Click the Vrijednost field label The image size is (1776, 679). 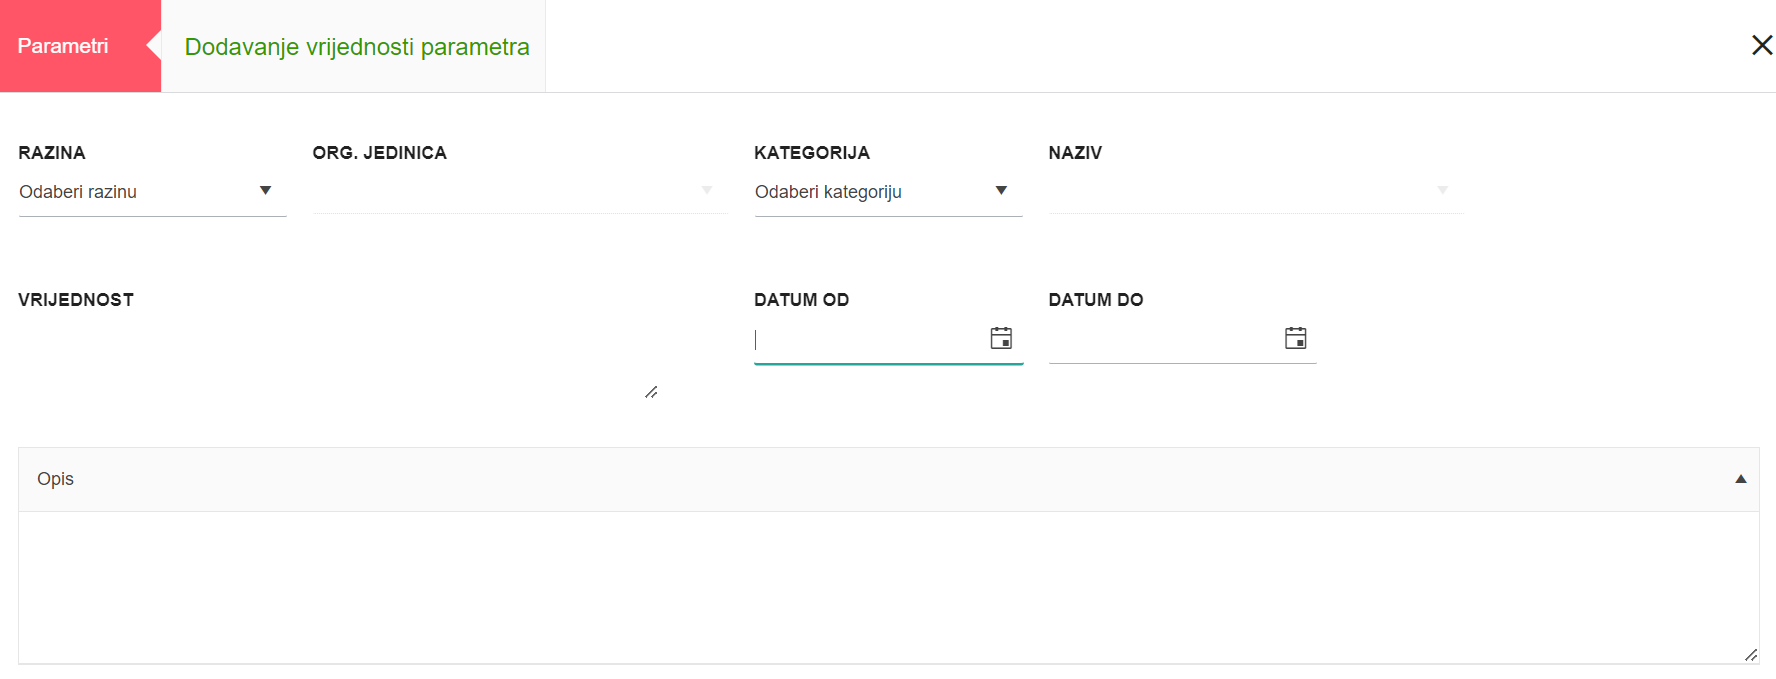point(76,300)
